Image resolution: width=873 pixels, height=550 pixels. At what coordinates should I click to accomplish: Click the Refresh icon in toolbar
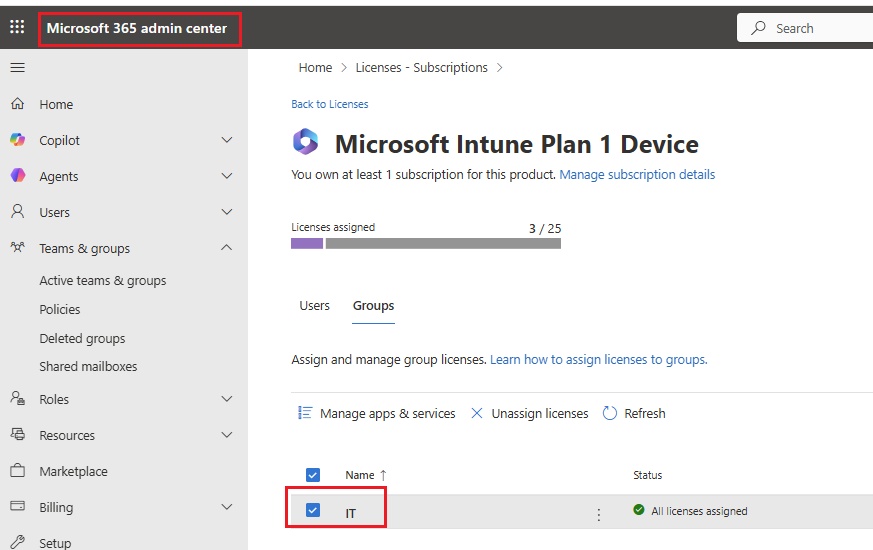(x=610, y=413)
